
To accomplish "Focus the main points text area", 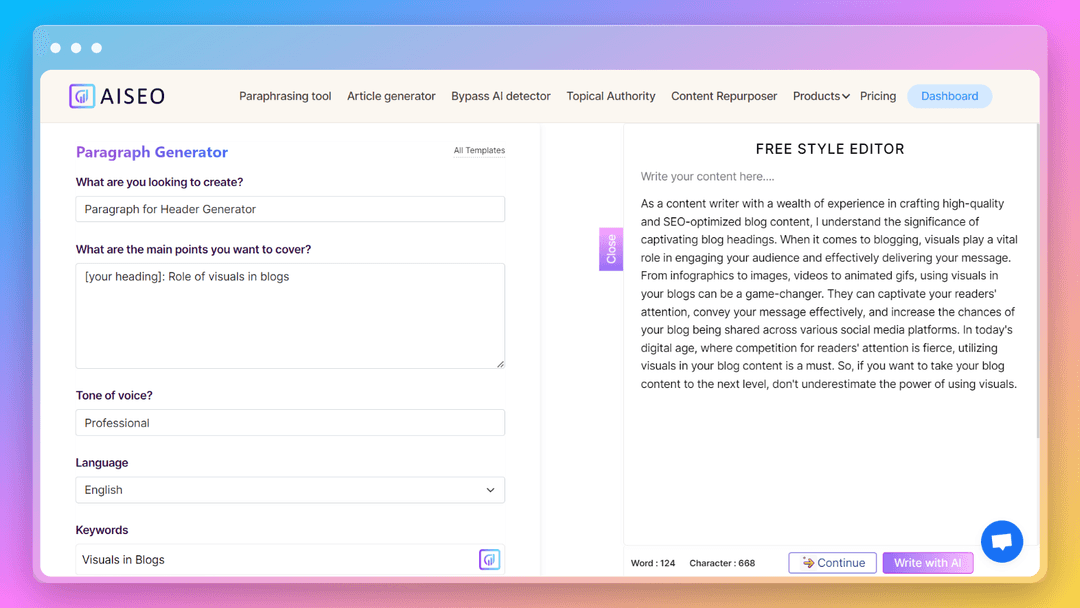I will tap(290, 315).
